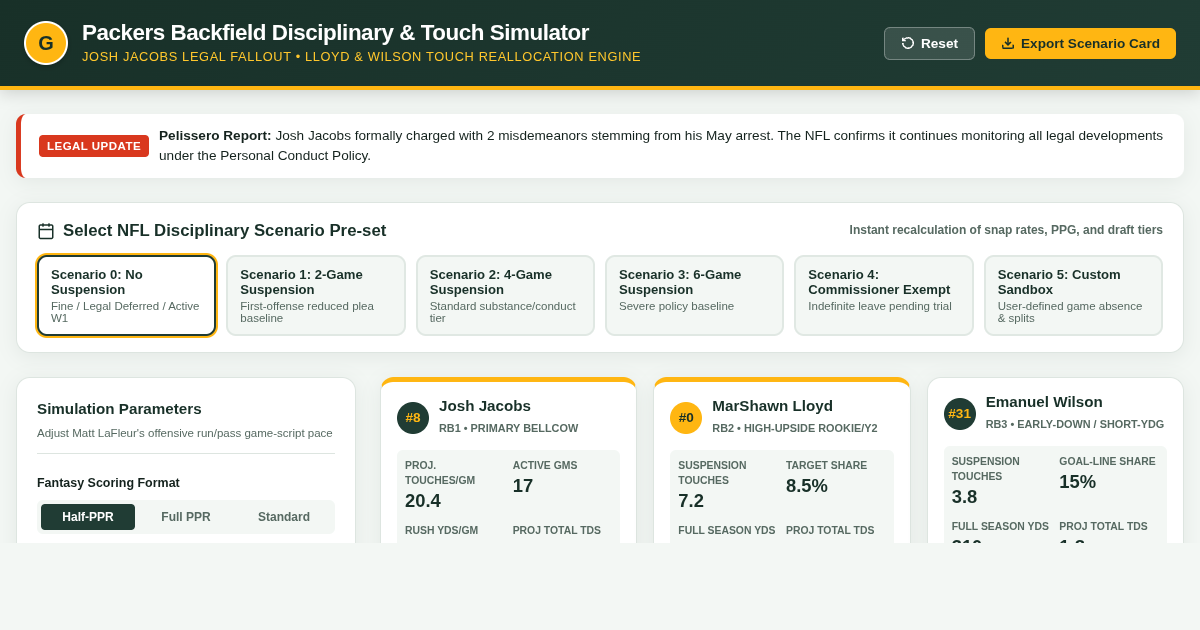Screen dimensions: 1200x630
Task: Click Josh Jacobs #8 jersey badge
Action: point(413,418)
